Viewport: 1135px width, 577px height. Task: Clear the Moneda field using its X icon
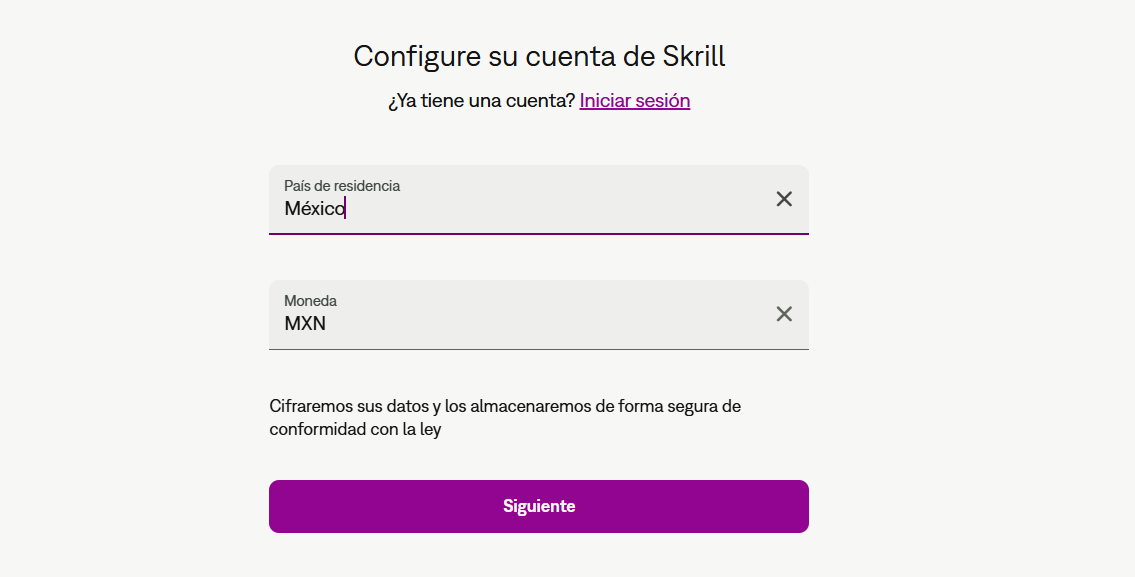[784, 314]
